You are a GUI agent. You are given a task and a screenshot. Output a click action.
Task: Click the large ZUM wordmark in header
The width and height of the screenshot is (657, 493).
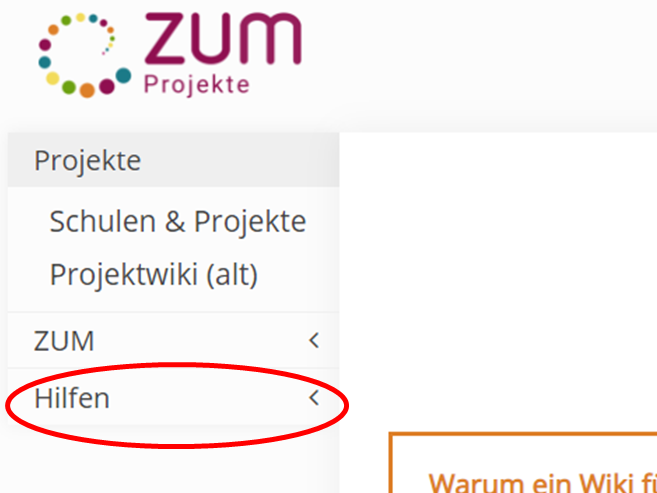point(223,39)
